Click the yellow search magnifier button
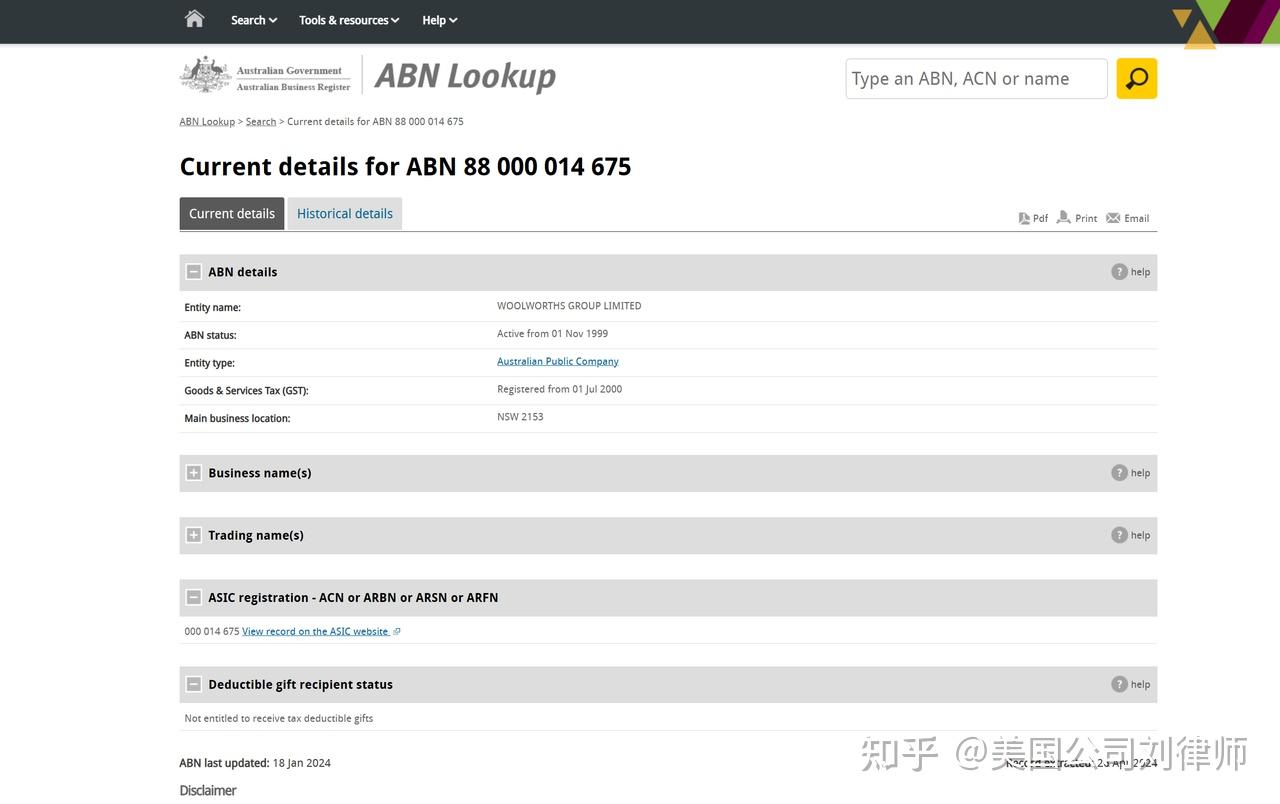Screen dimensions: 1280x804 pos(1137,79)
